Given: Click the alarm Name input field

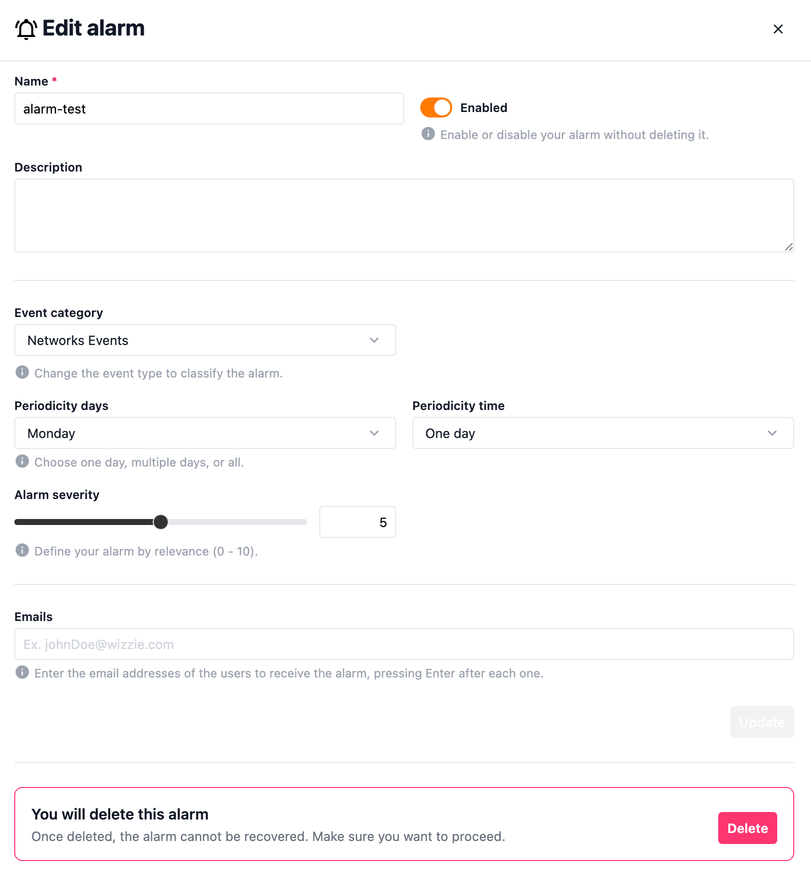Looking at the screenshot, I should pyautogui.click(x=209, y=109).
